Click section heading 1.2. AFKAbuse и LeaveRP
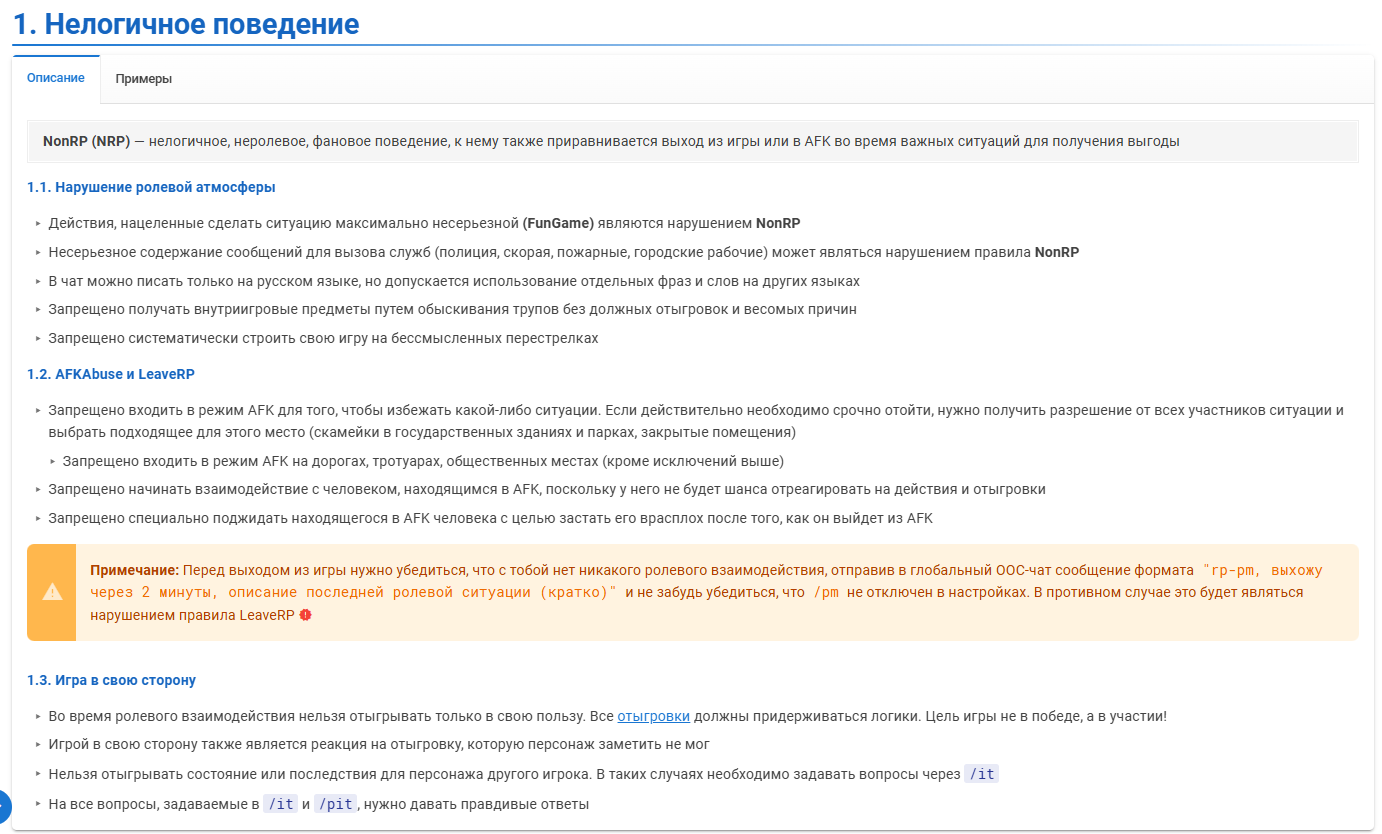The image size is (1382, 834). pyautogui.click(x=111, y=374)
